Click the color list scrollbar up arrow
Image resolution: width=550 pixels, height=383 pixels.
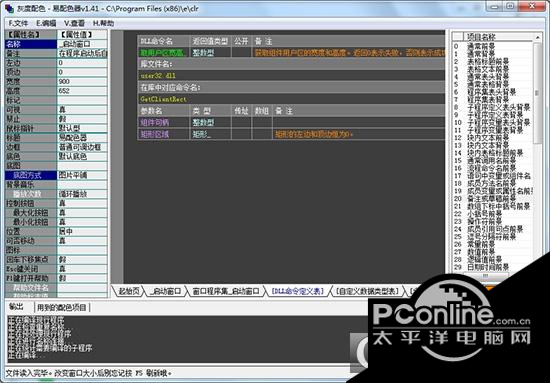click(538, 37)
